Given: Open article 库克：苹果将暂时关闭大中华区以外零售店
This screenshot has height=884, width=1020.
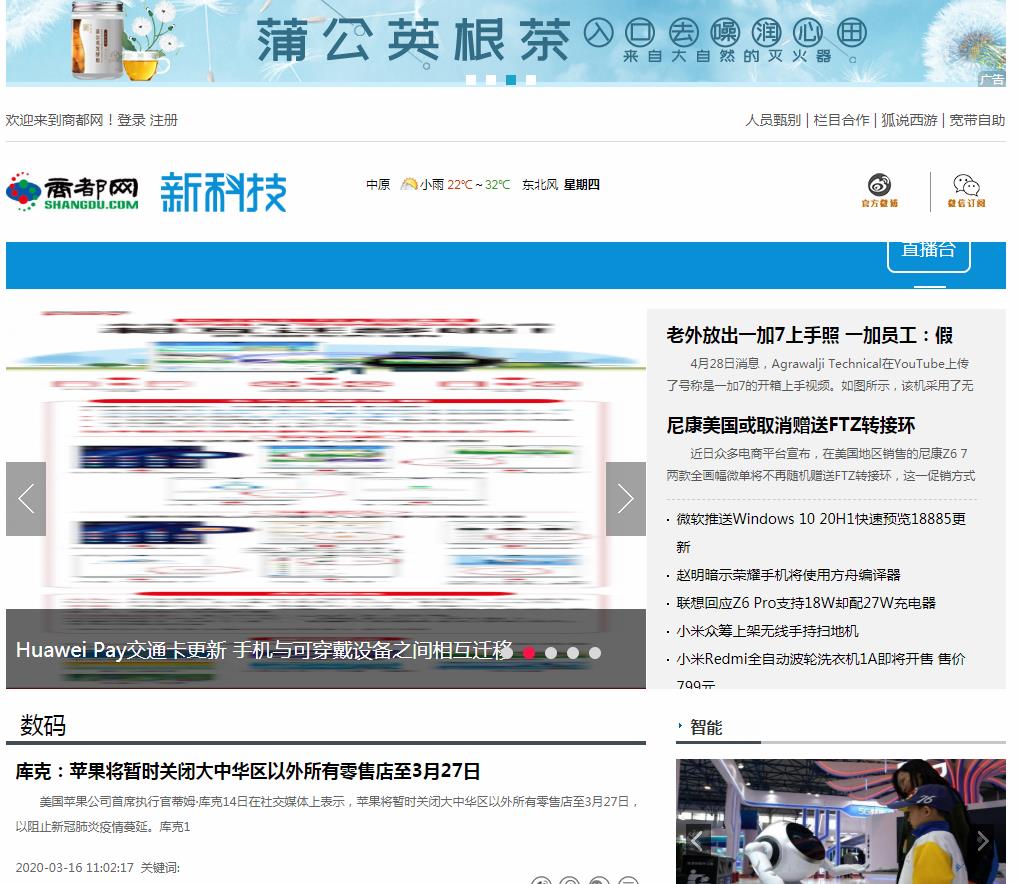Looking at the screenshot, I should (x=247, y=771).
